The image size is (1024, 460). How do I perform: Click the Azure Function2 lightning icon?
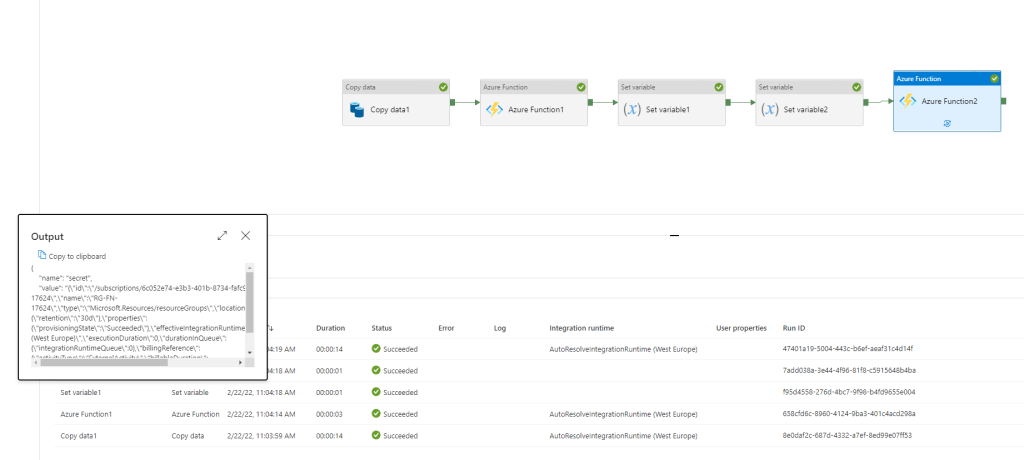click(907, 101)
